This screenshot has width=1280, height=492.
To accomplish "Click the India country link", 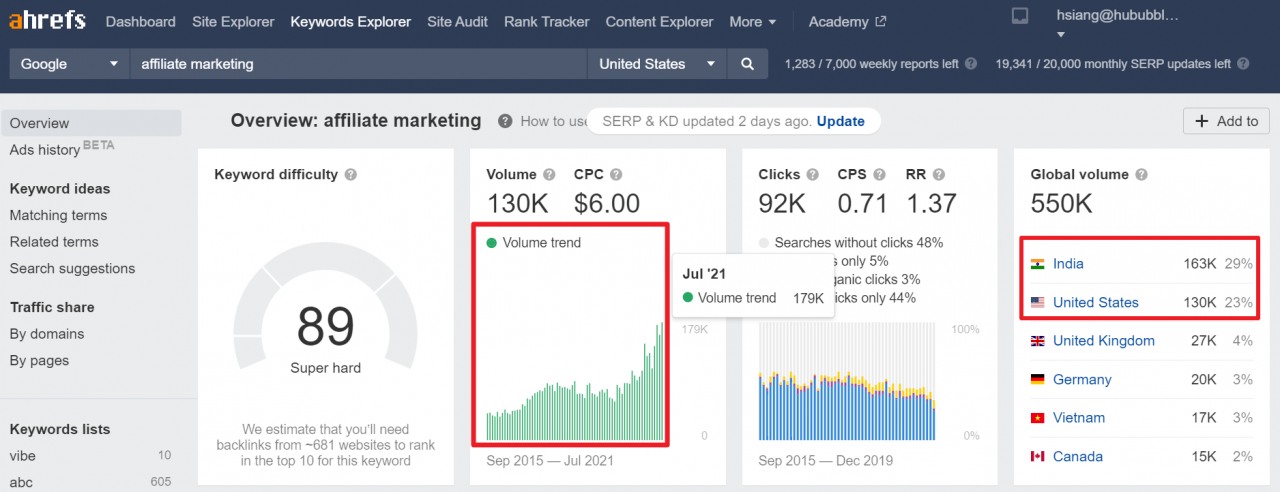I will [1068, 264].
